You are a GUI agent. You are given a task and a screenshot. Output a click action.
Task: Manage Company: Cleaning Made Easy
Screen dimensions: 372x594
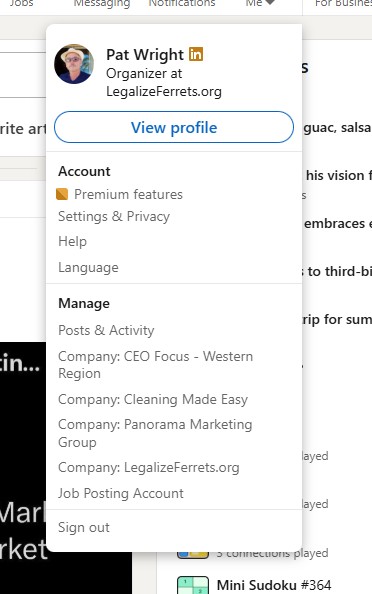[153, 399]
